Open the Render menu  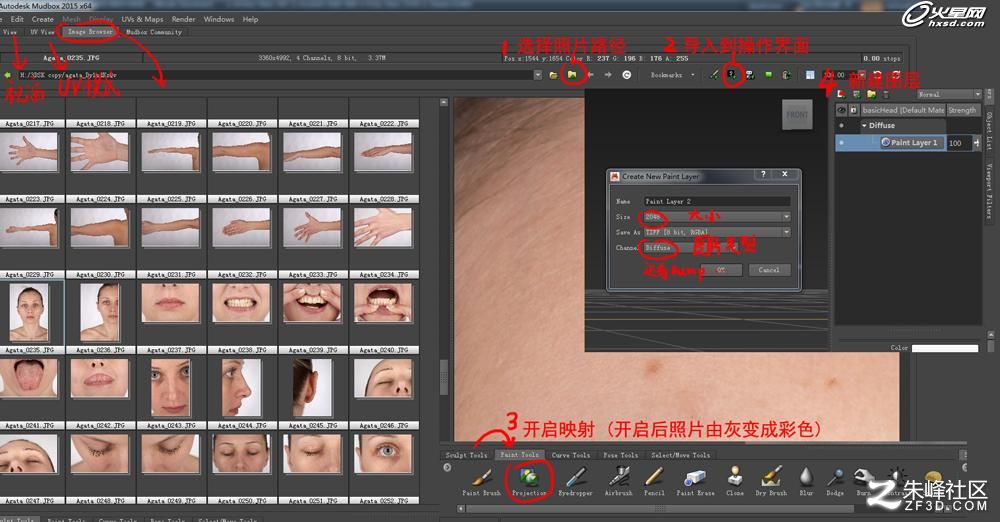tap(183, 19)
